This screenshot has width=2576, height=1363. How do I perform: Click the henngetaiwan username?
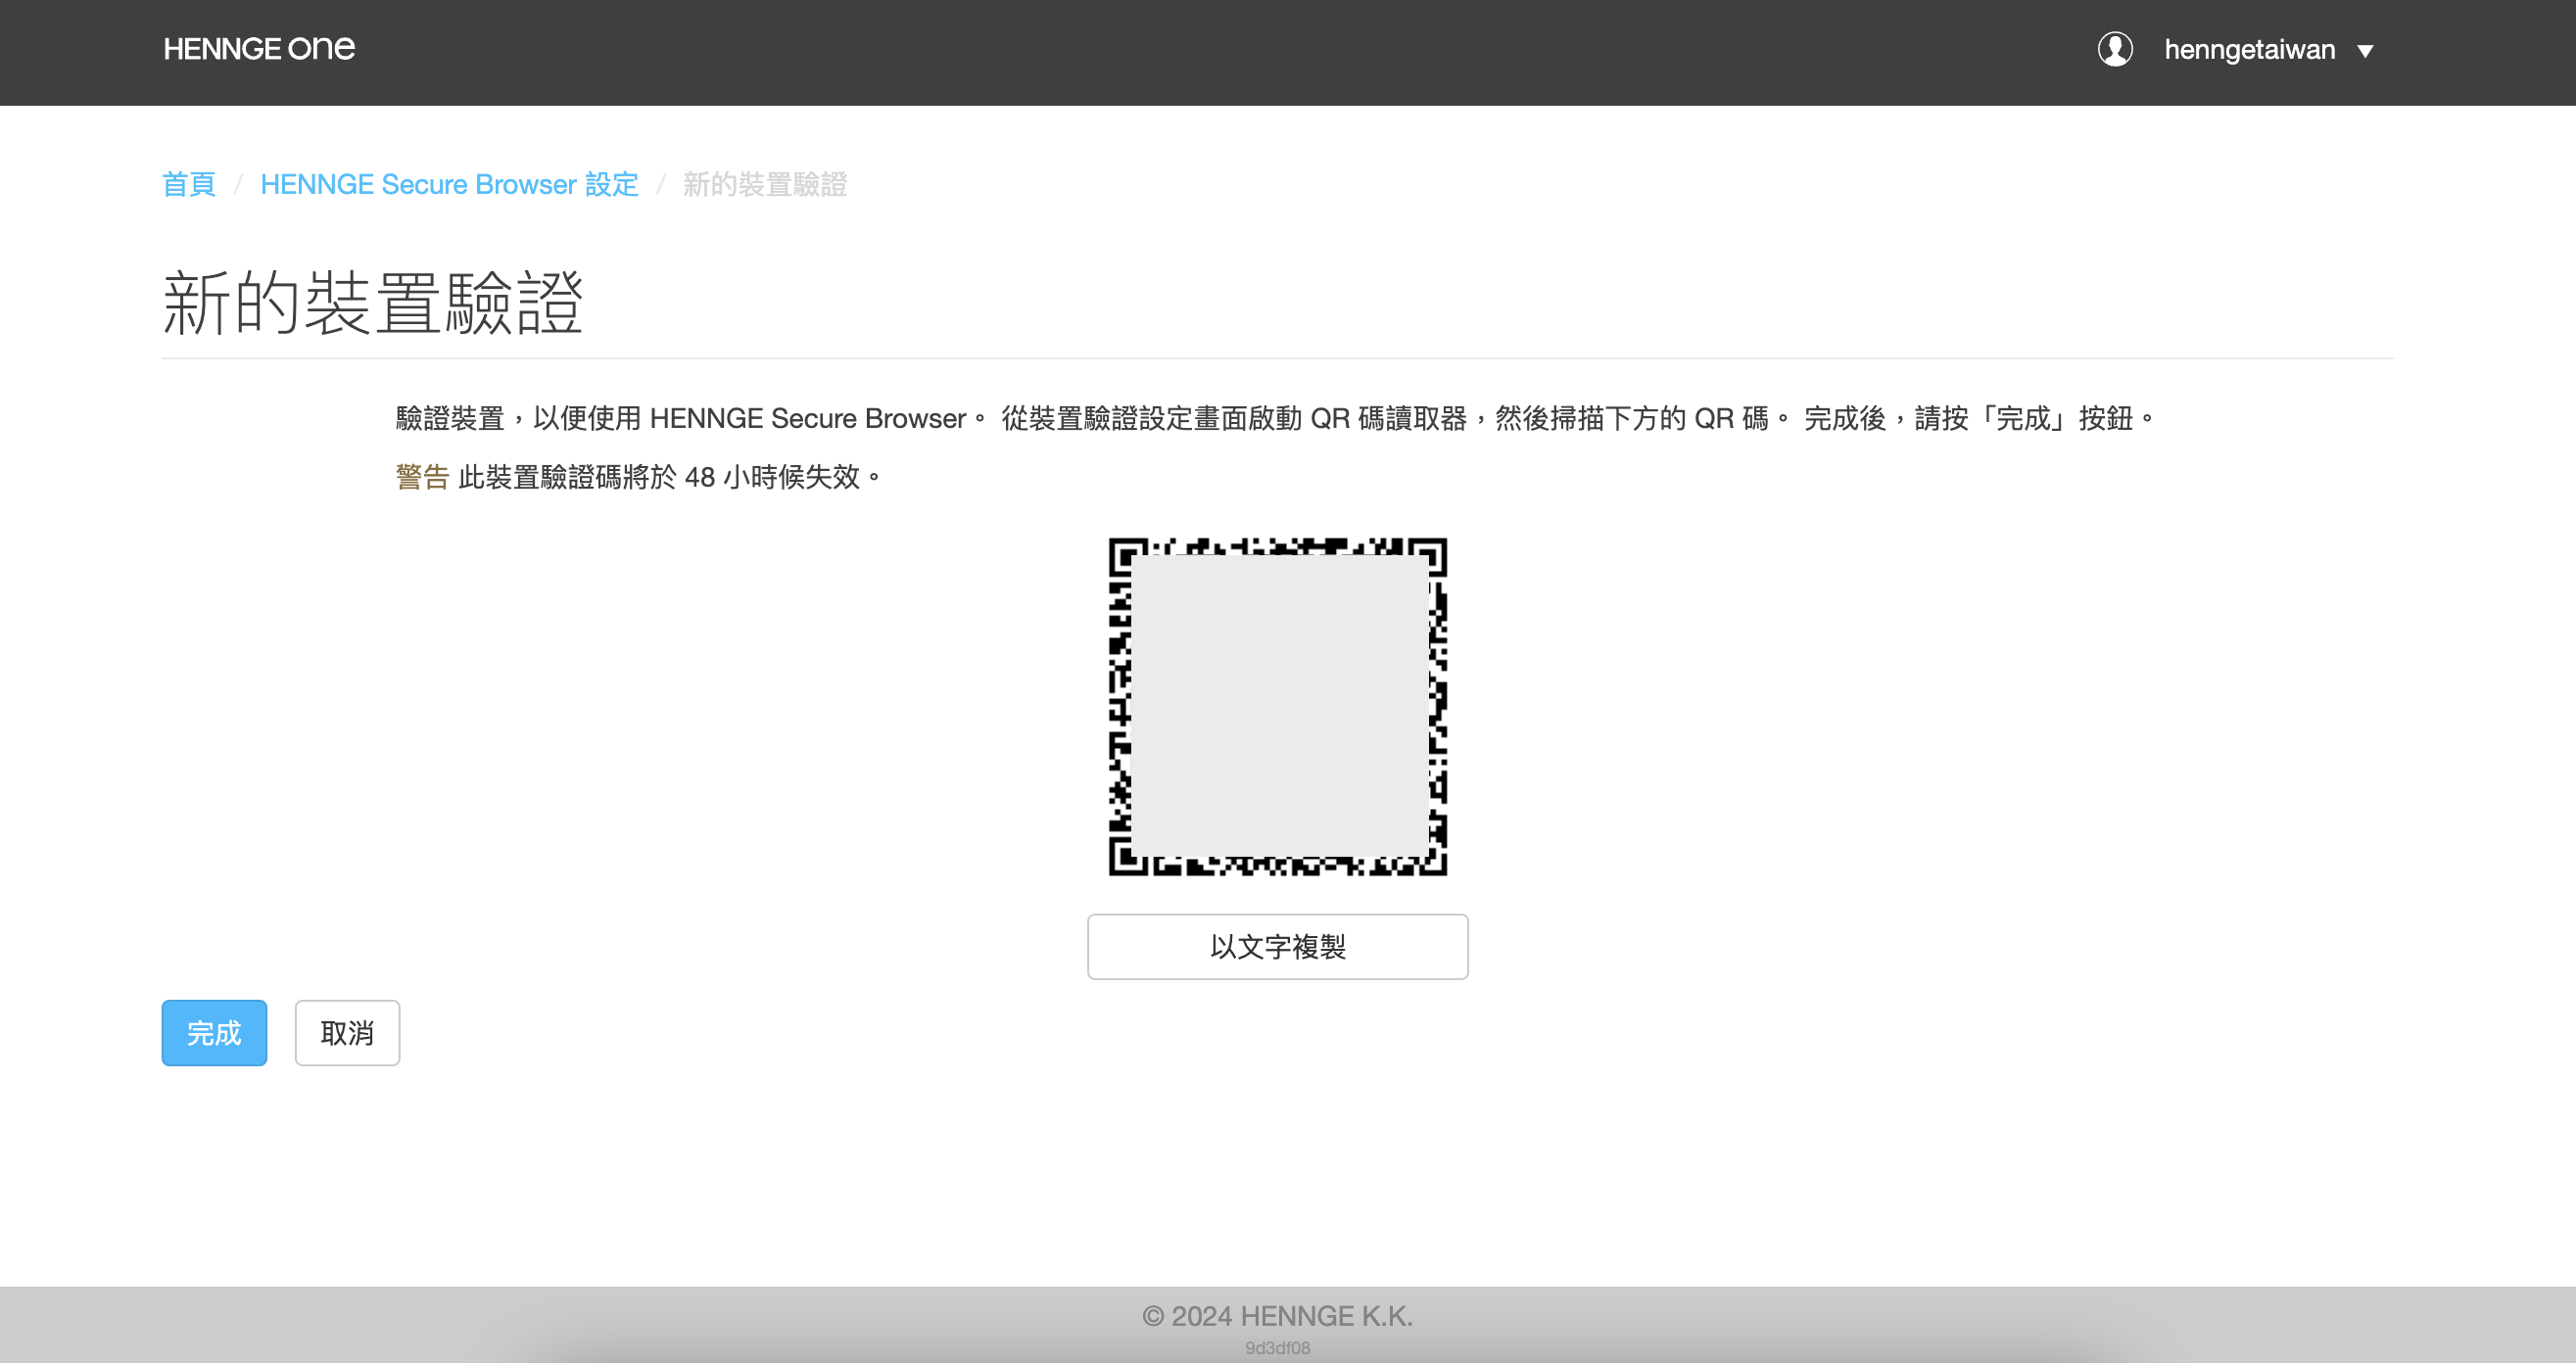[2249, 49]
